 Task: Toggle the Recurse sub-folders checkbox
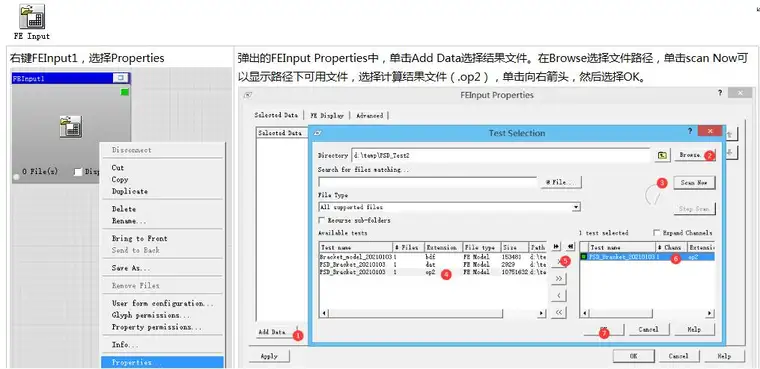click(x=321, y=220)
